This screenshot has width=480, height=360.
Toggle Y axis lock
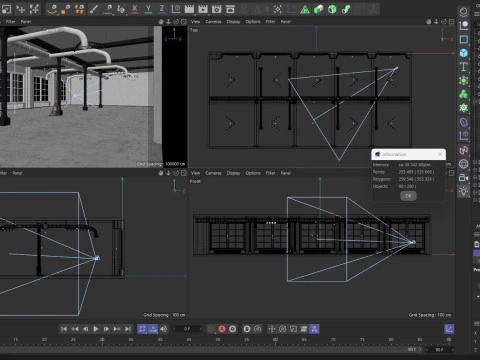click(x=148, y=9)
